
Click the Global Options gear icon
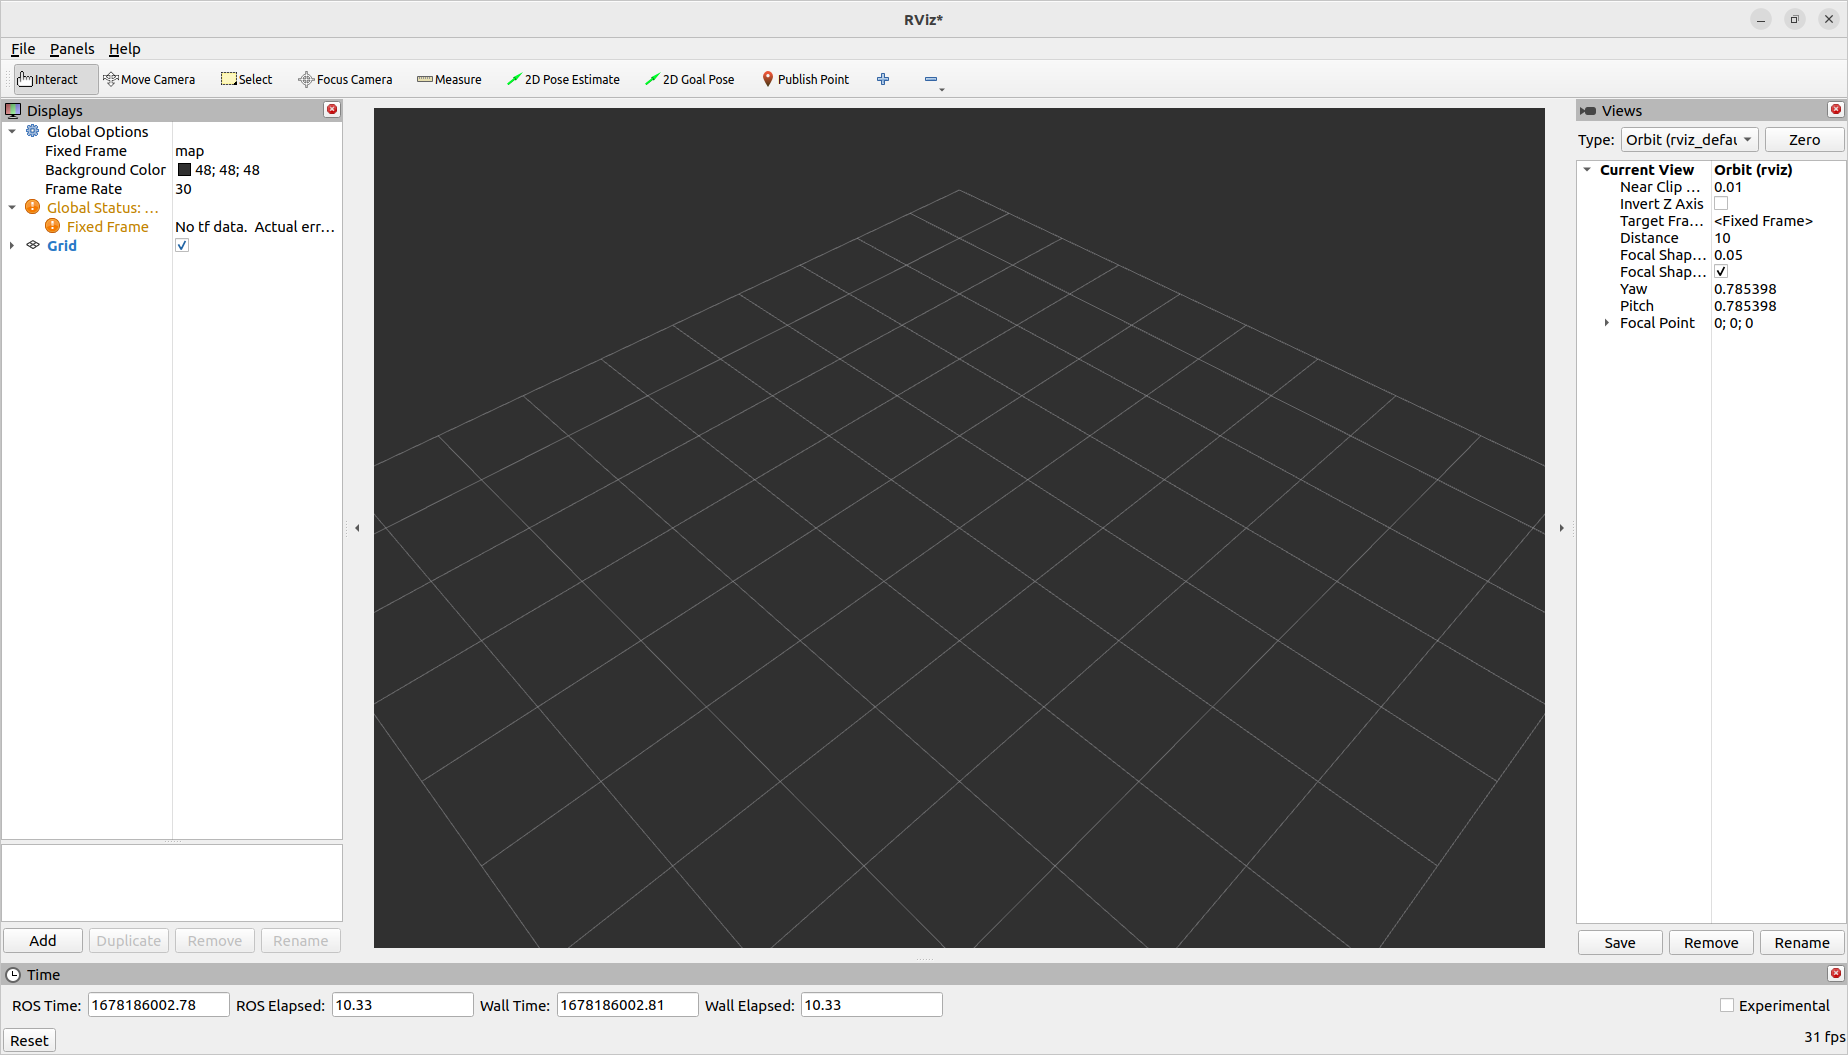point(33,131)
